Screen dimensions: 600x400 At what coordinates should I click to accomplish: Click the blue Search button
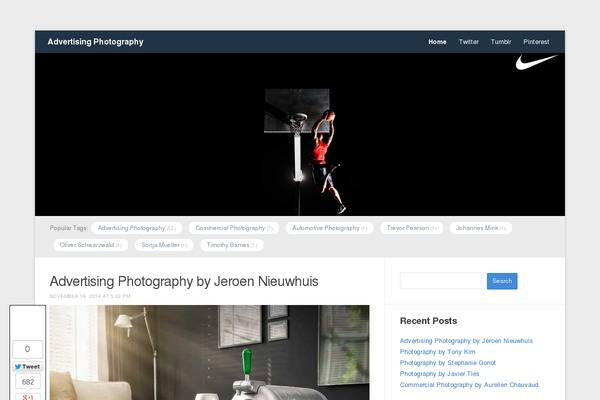[x=502, y=281]
